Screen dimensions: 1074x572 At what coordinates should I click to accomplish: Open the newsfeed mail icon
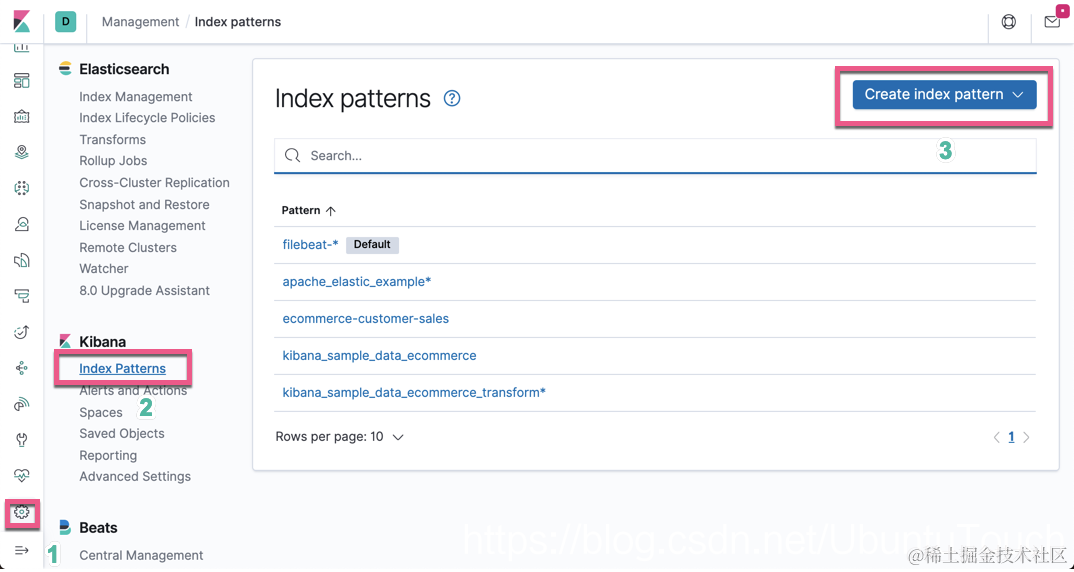1052,22
